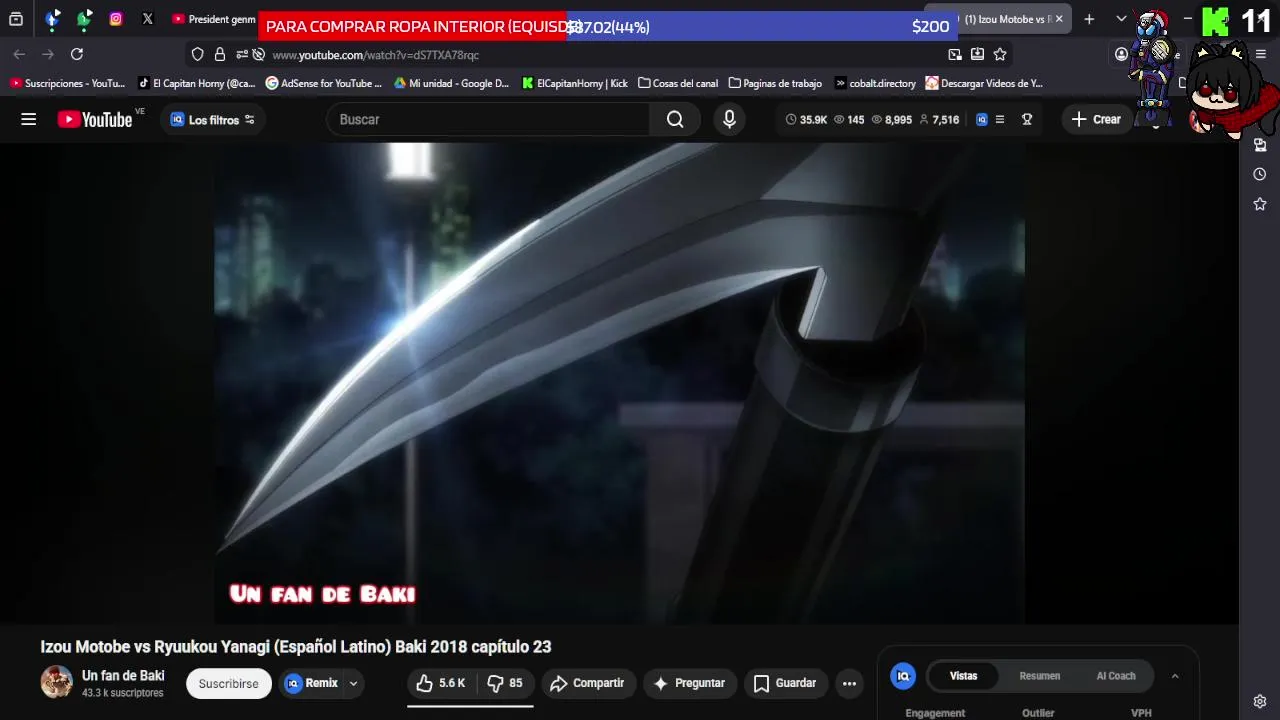Open the ElCapitanHorny | Kick bookmark
The height and width of the screenshot is (720, 1280).
tap(575, 83)
